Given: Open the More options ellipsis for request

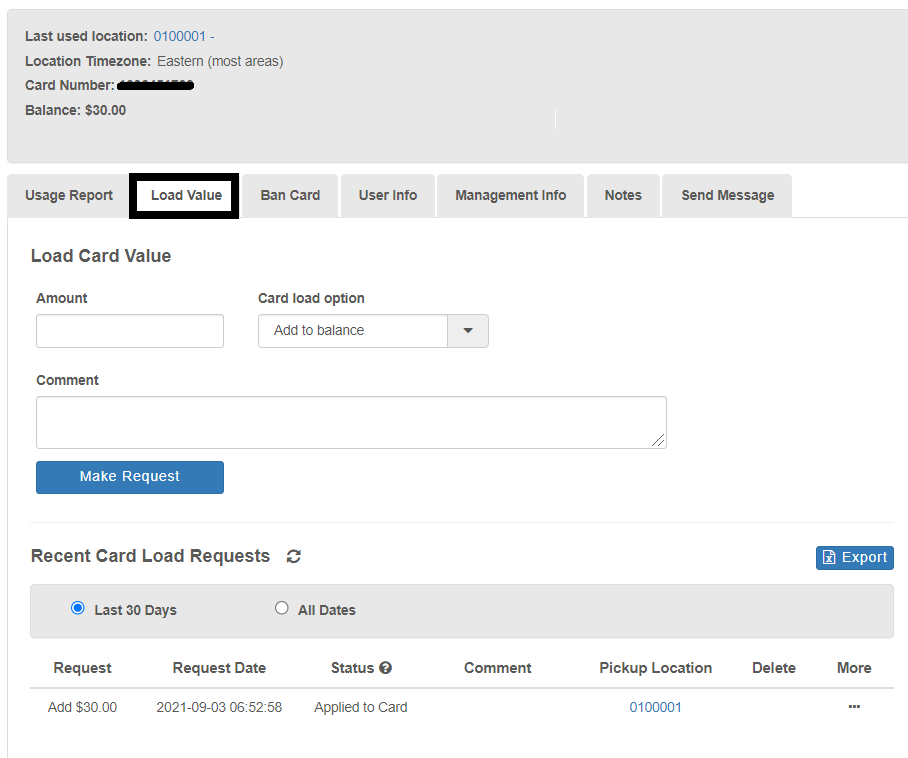Looking at the screenshot, I should click(x=853, y=707).
